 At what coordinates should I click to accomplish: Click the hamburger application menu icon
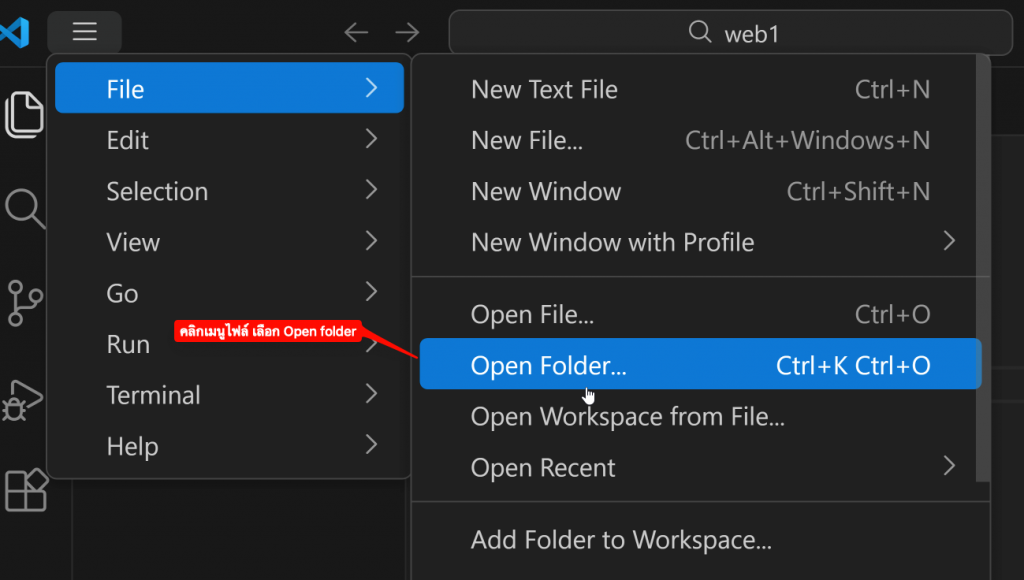(85, 32)
